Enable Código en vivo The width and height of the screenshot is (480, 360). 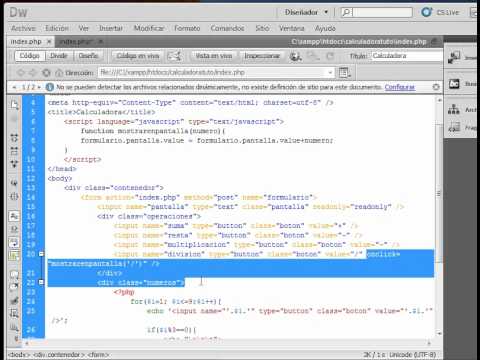pos(138,56)
